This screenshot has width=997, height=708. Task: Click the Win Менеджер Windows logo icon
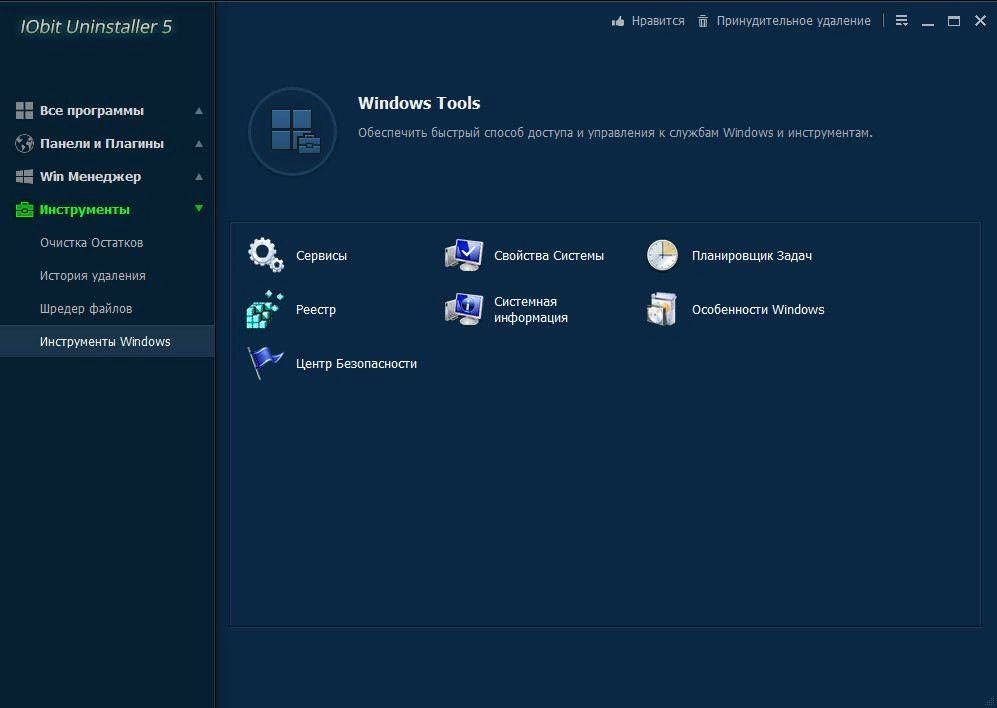pyautogui.click(x=24, y=176)
